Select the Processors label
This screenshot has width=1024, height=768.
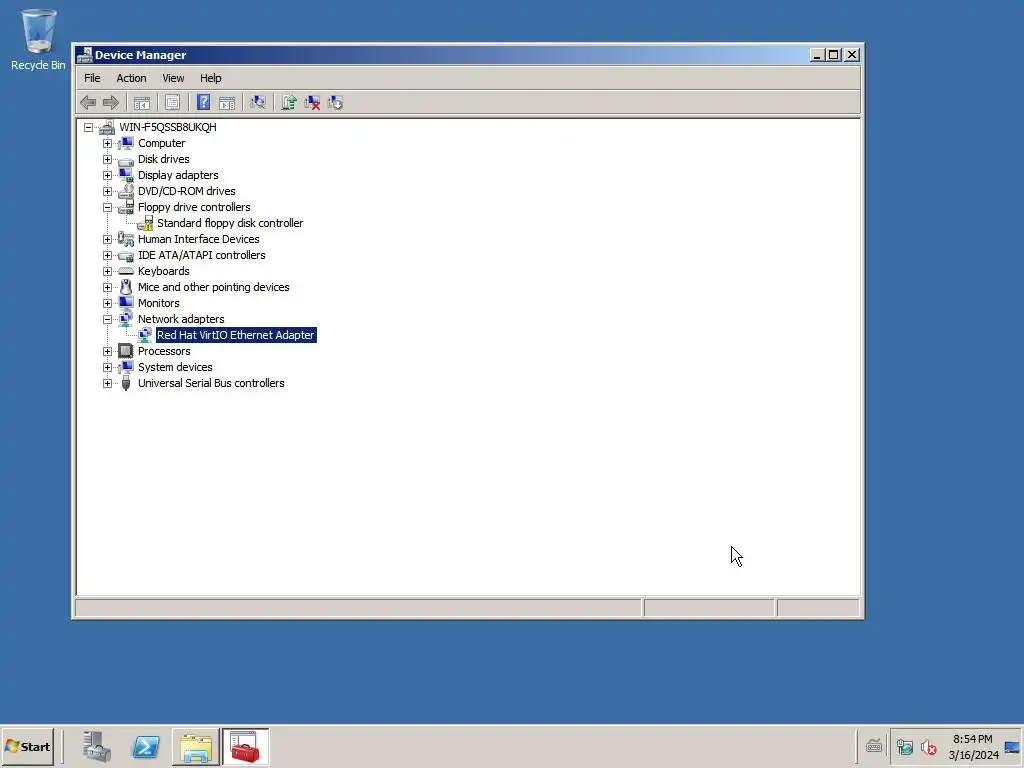point(164,351)
